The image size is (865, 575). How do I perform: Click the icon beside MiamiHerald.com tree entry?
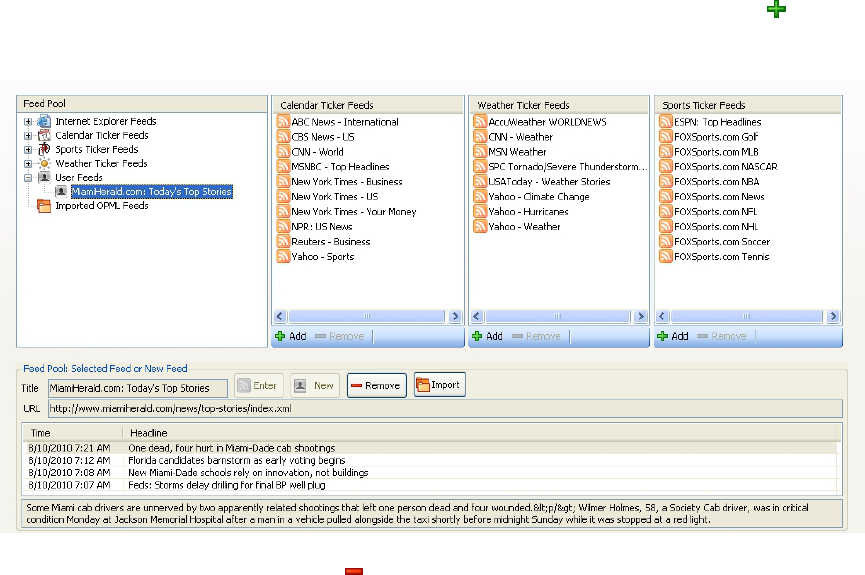[x=61, y=191]
